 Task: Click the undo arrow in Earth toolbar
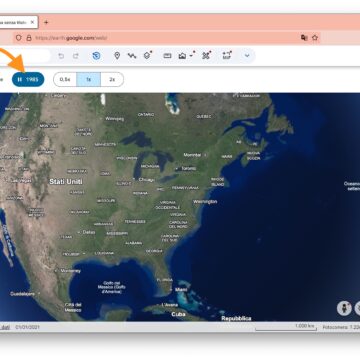coord(61,56)
